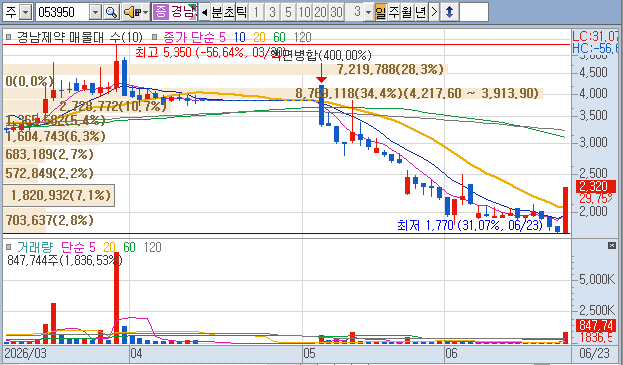The image size is (623, 365).
Task: Click the 06/23 date label
Action: pyautogui.click(x=594, y=353)
